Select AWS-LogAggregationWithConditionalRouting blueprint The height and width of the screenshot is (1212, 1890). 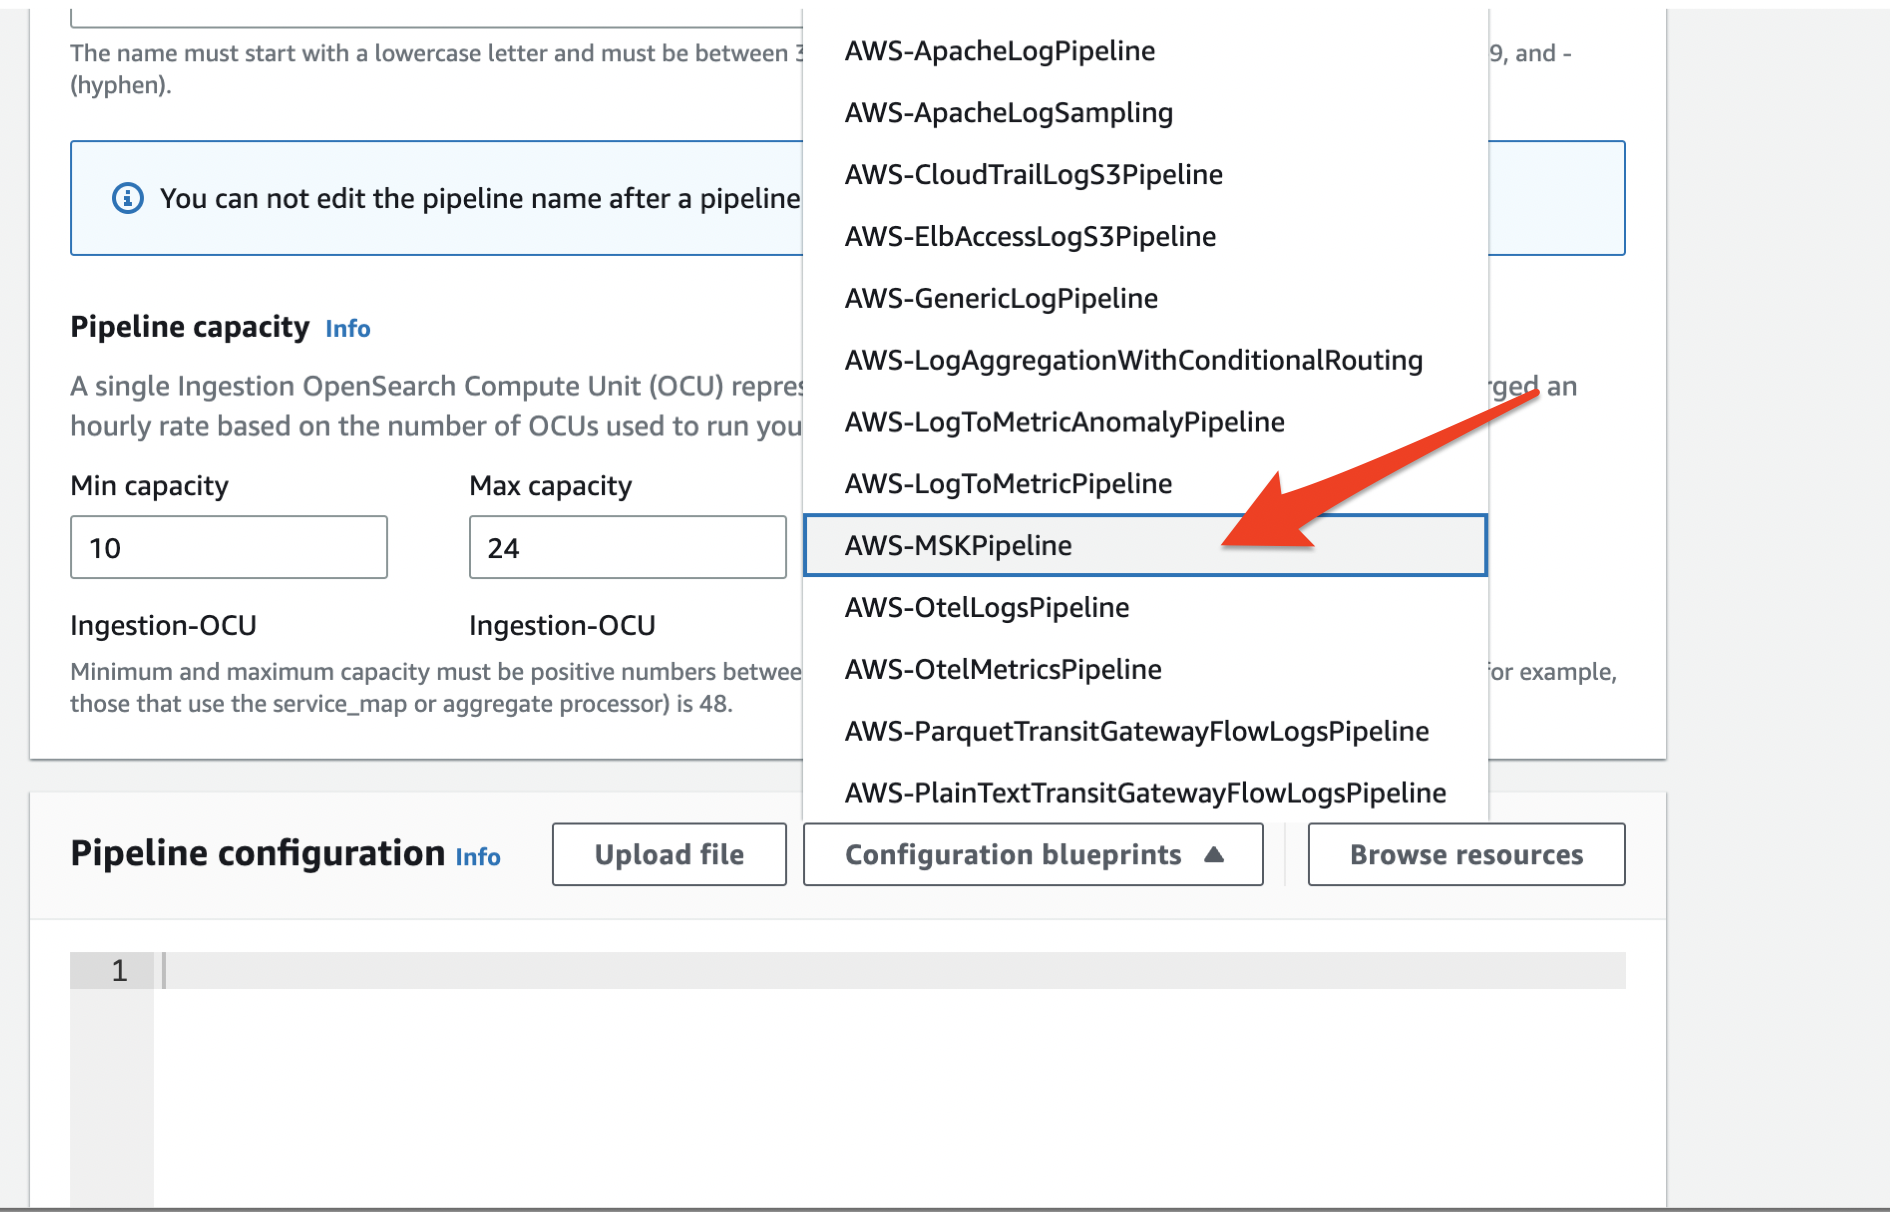click(1145, 361)
